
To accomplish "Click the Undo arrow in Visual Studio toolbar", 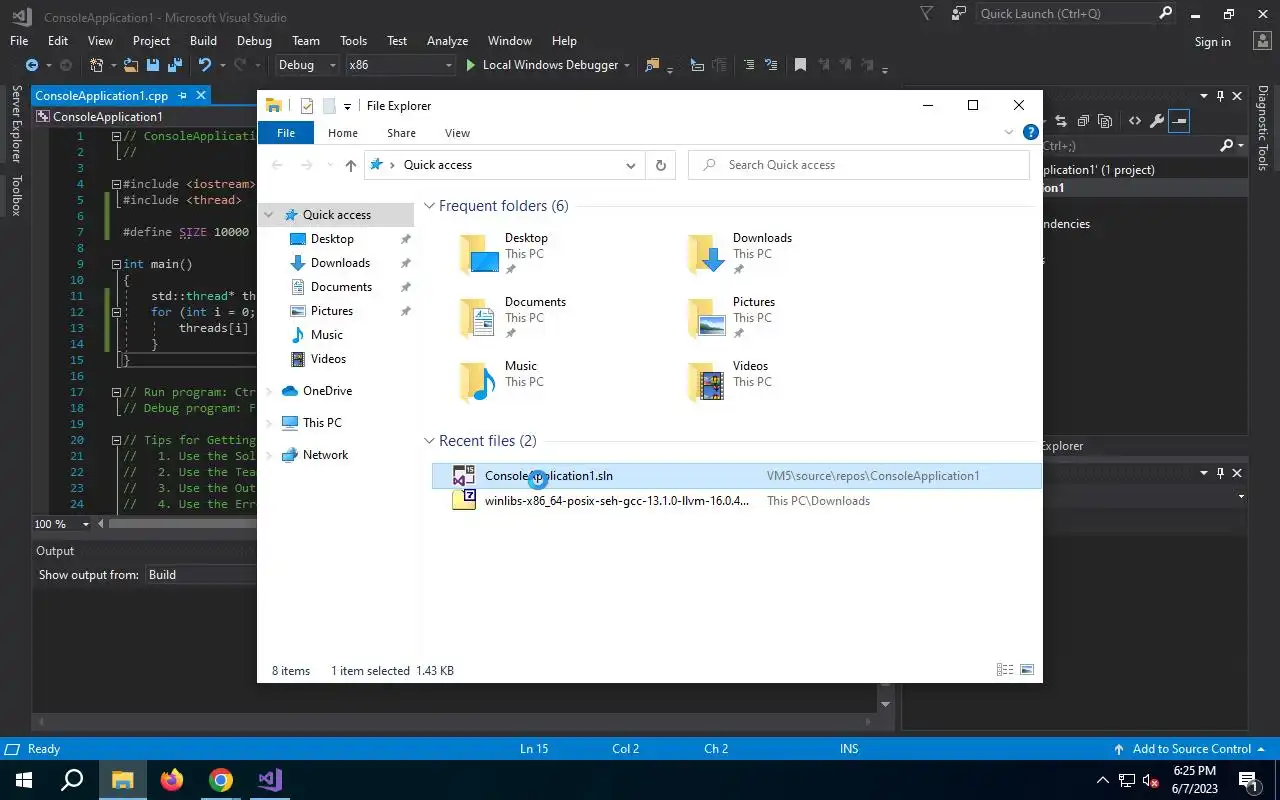I will point(205,65).
